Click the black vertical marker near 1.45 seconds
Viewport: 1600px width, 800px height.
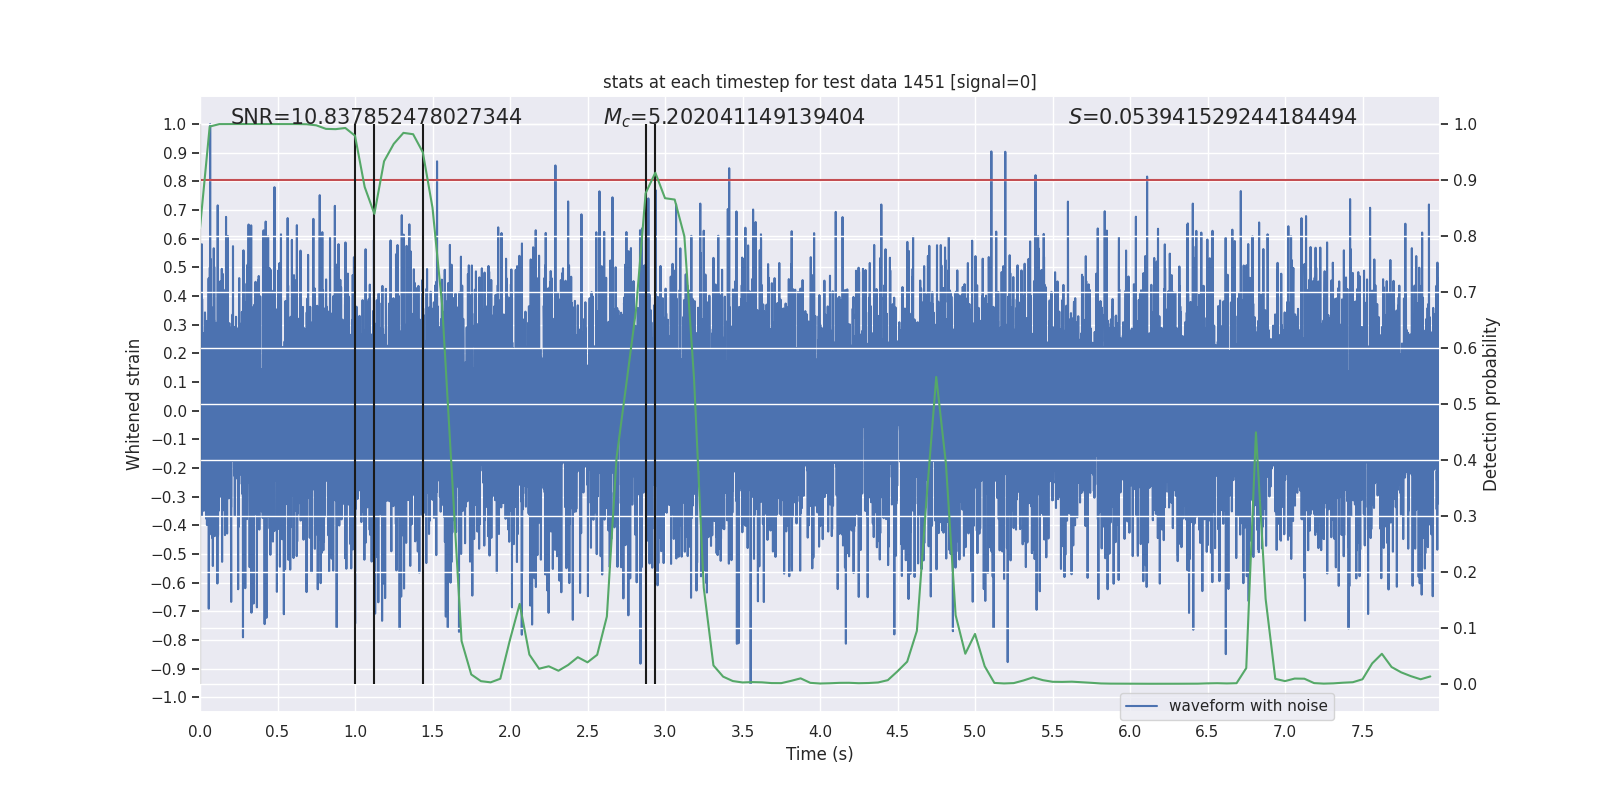(423, 400)
